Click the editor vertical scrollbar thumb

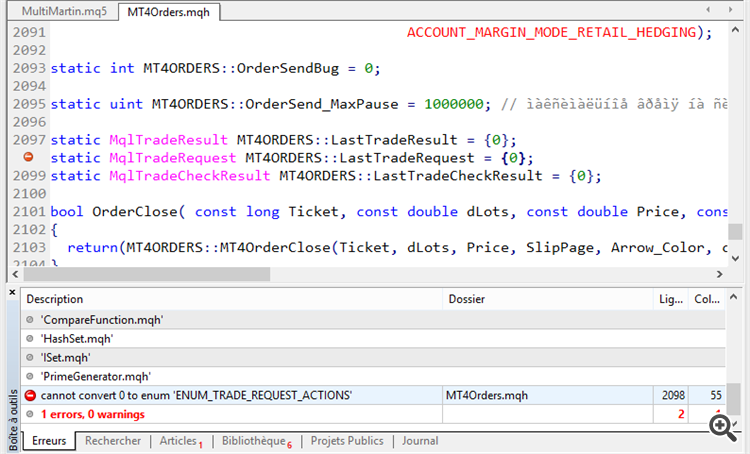(735, 232)
